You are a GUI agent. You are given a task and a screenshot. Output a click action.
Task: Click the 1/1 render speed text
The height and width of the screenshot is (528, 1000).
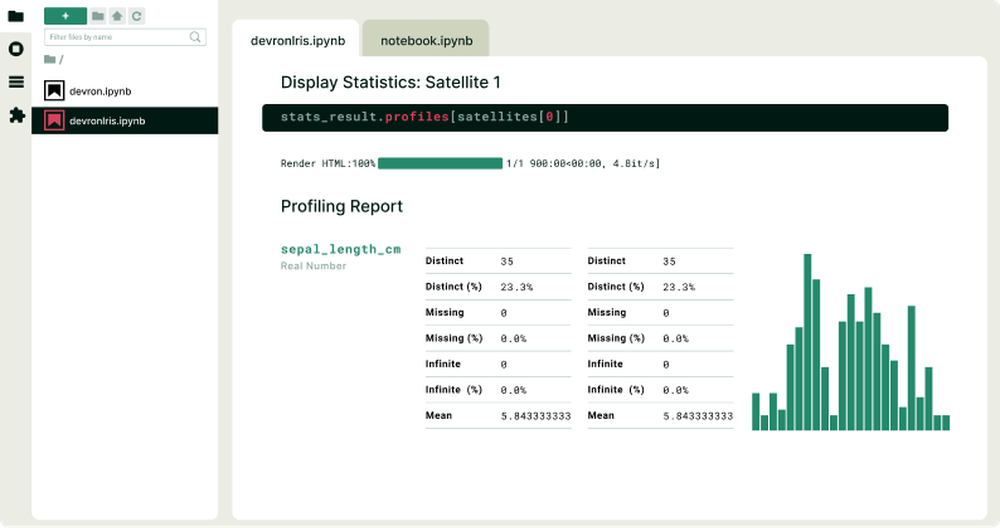[583, 163]
